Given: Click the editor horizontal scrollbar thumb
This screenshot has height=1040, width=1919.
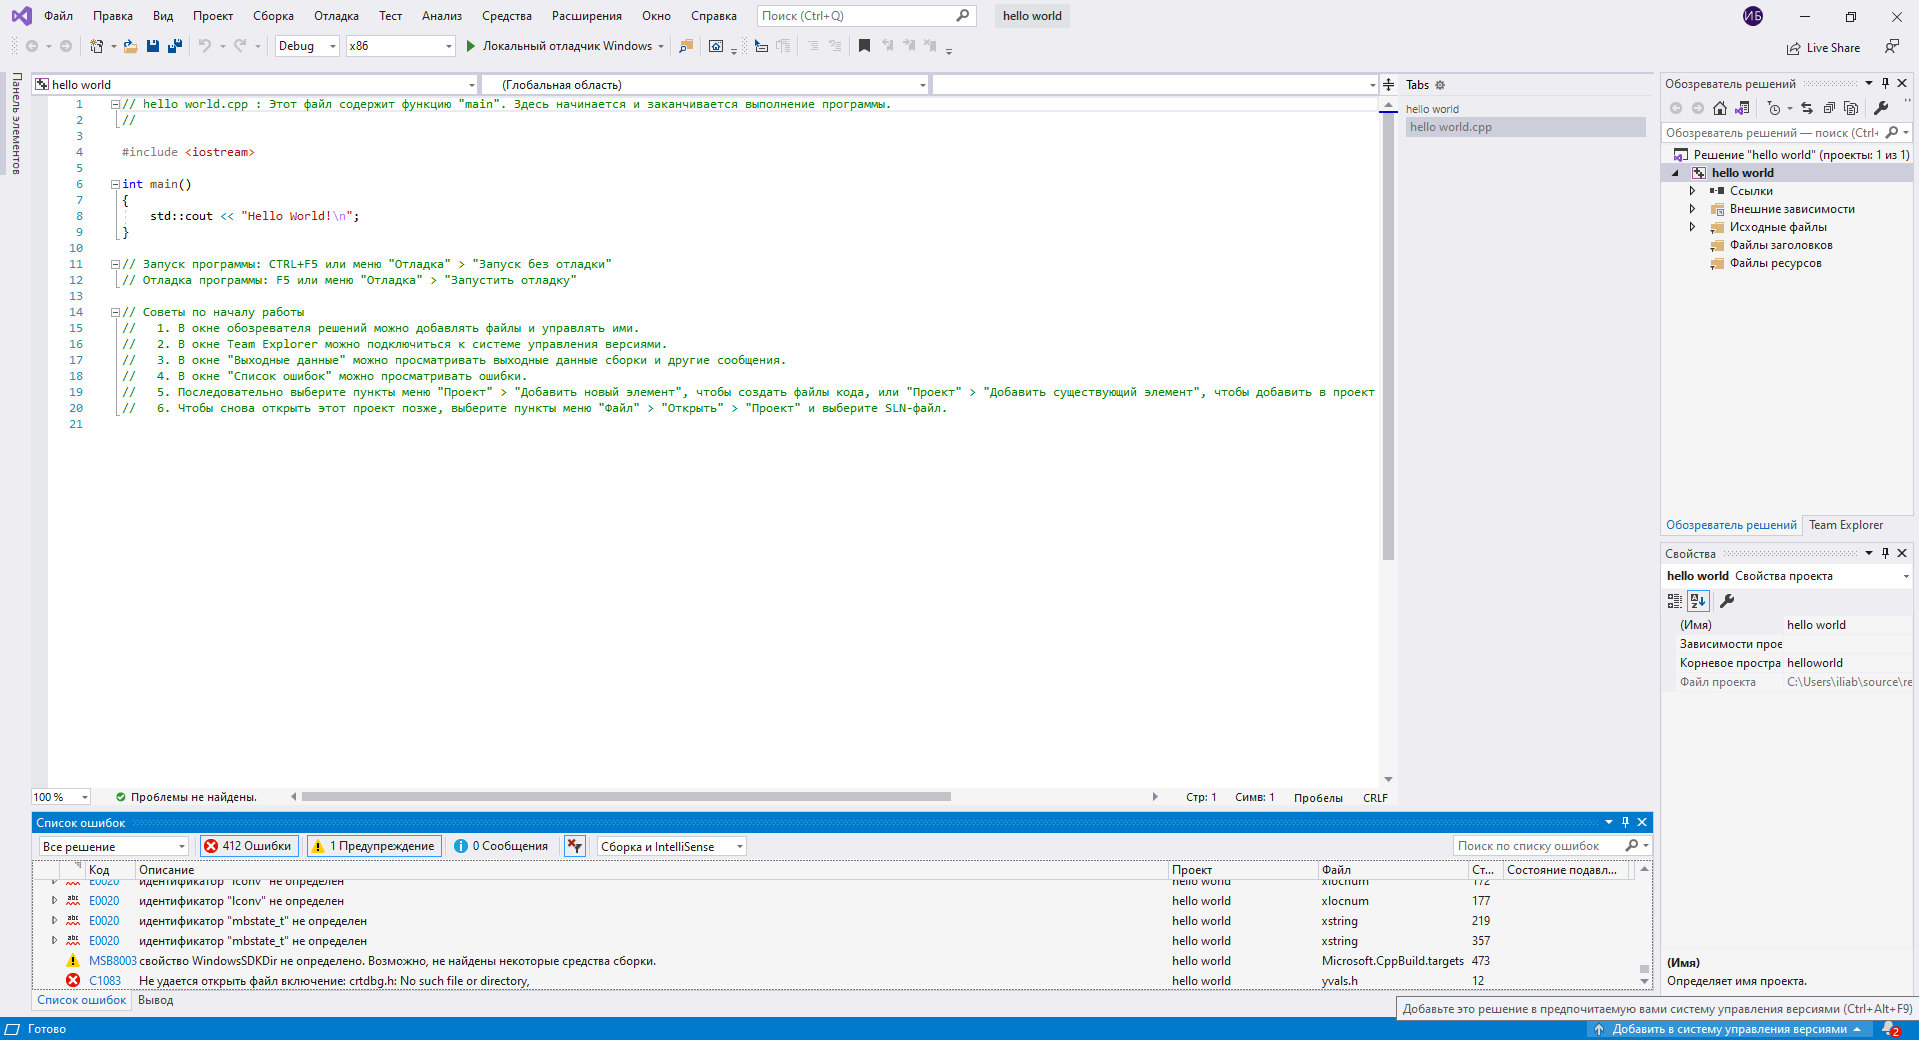Looking at the screenshot, I should [x=626, y=797].
